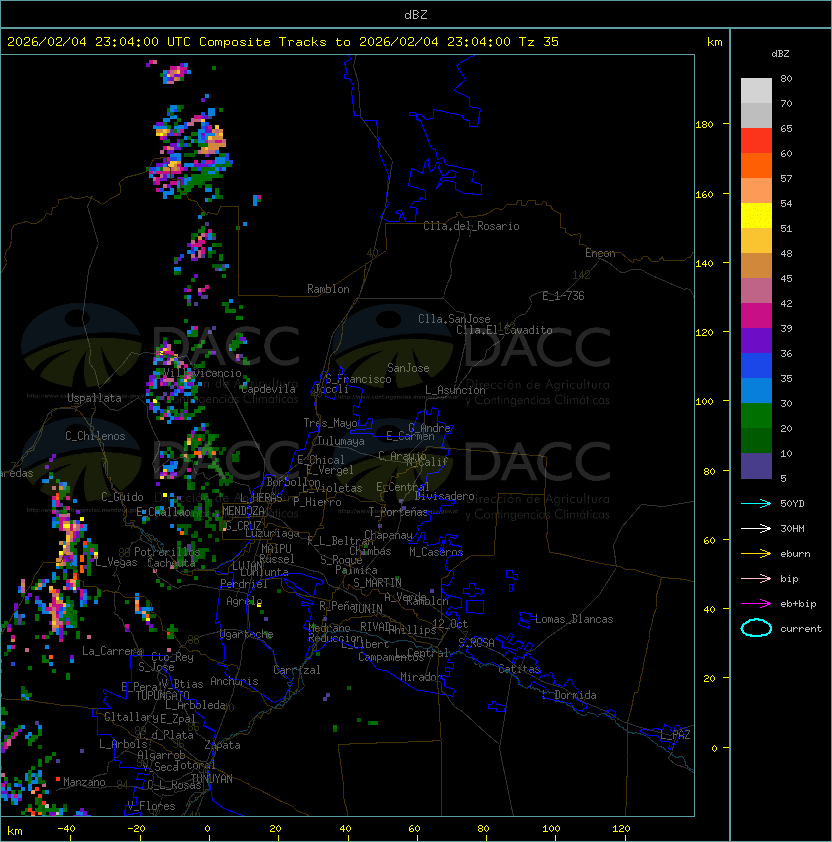Click the light gray 80 dBZ swatch
Viewport: 832px width, 842px height.
coord(756,90)
